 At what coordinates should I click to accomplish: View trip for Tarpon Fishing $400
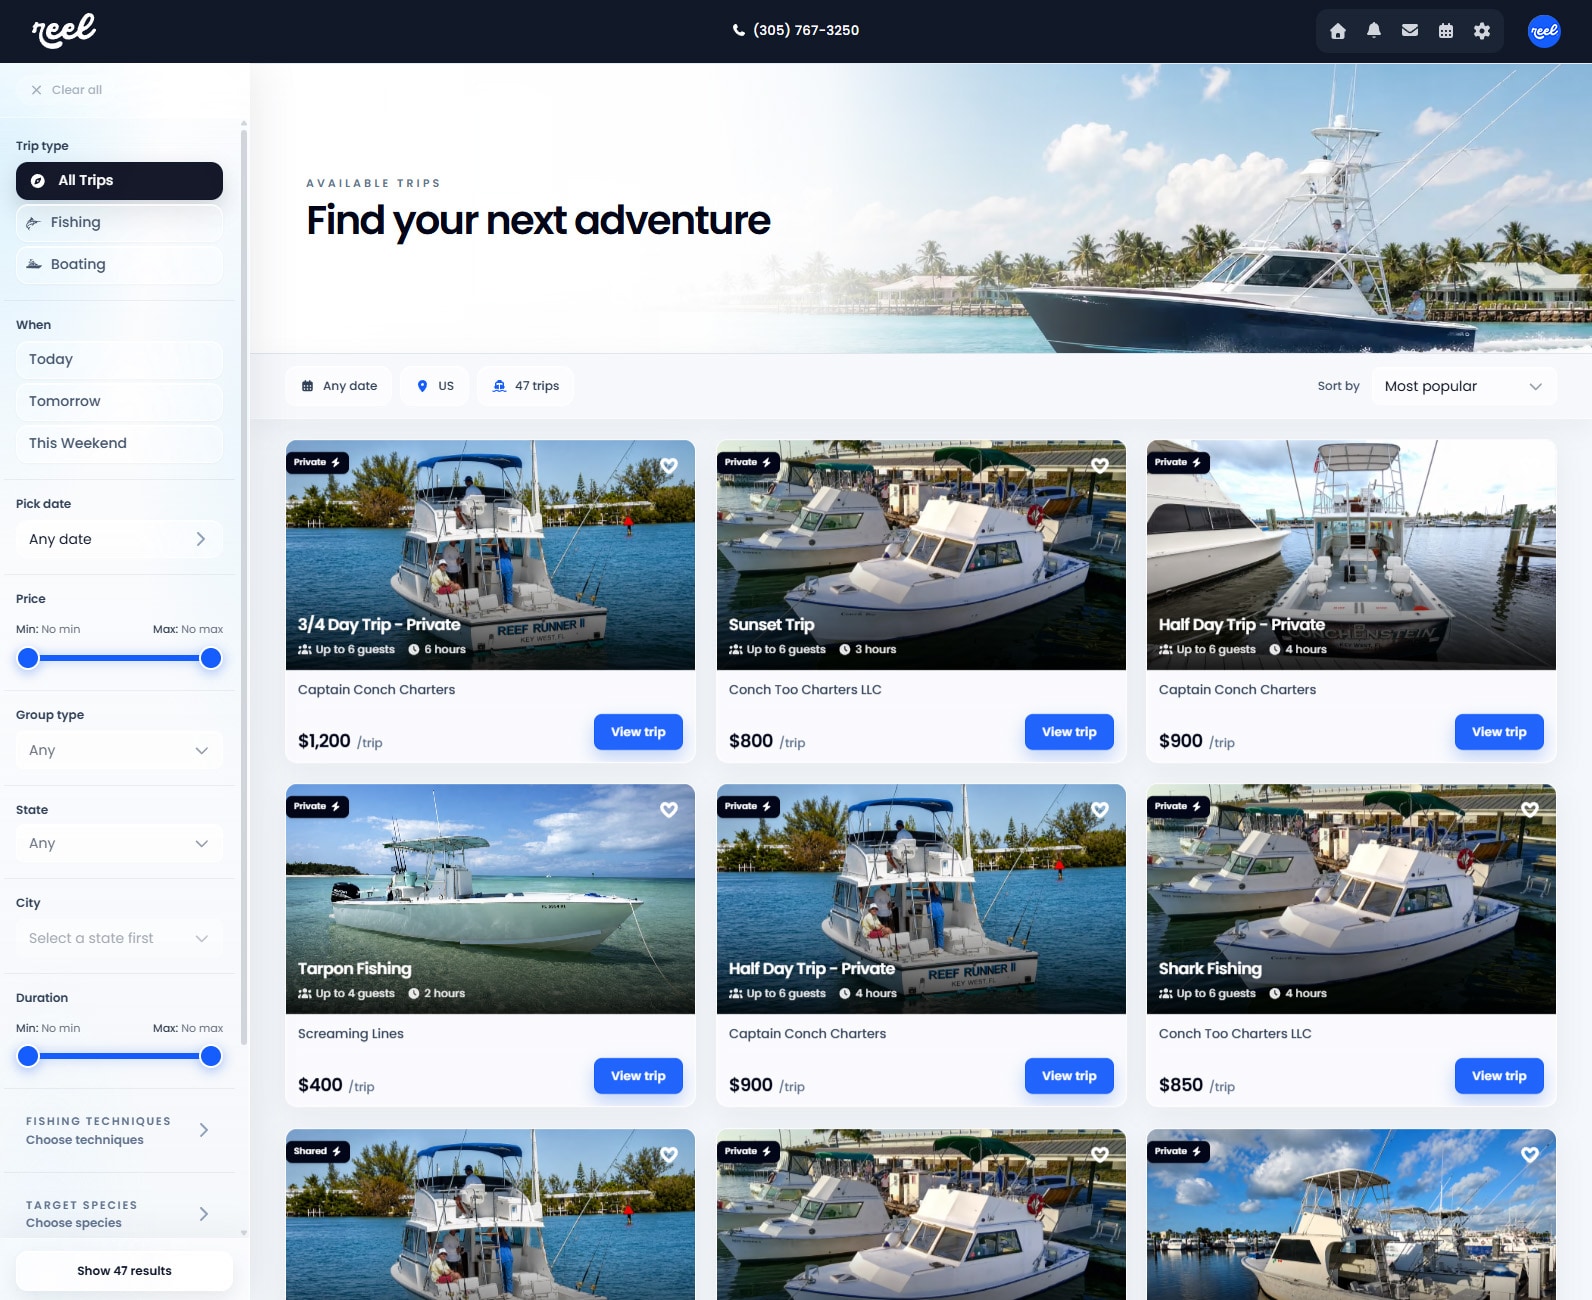(x=638, y=1076)
